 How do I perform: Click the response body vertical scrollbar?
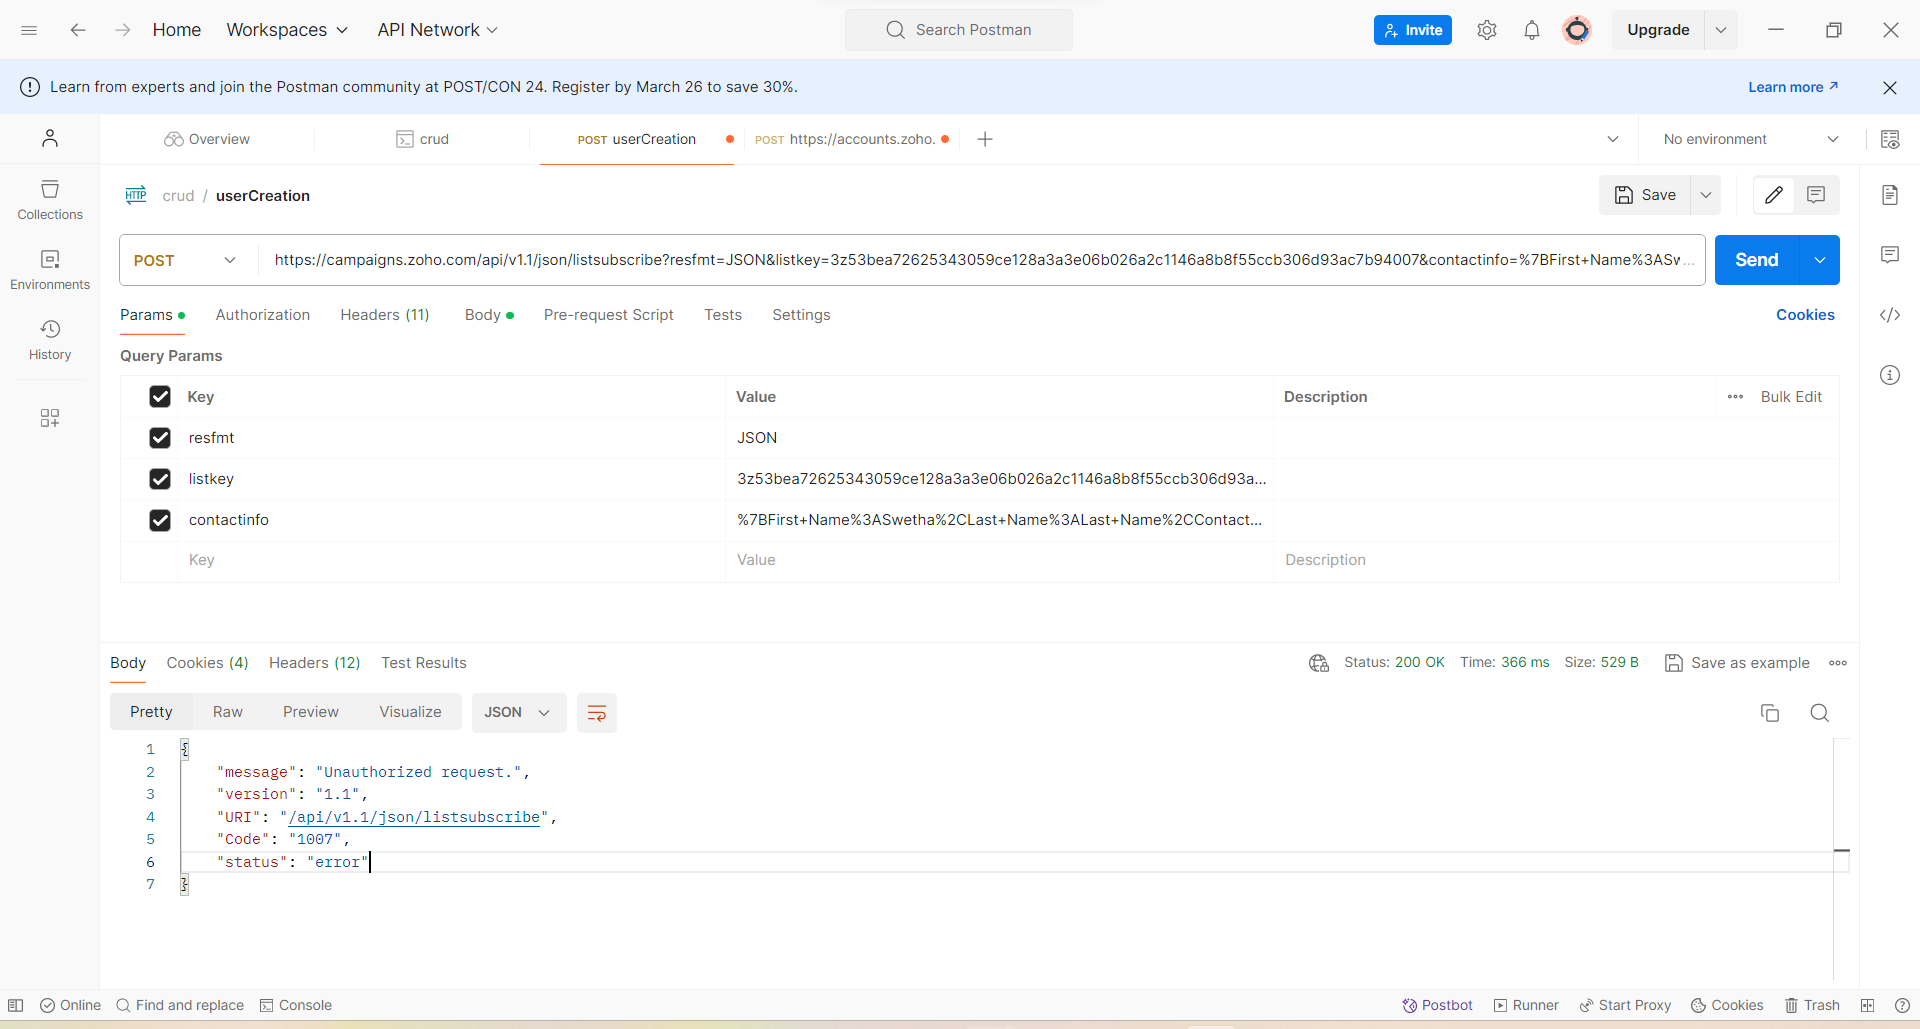[1841, 860]
